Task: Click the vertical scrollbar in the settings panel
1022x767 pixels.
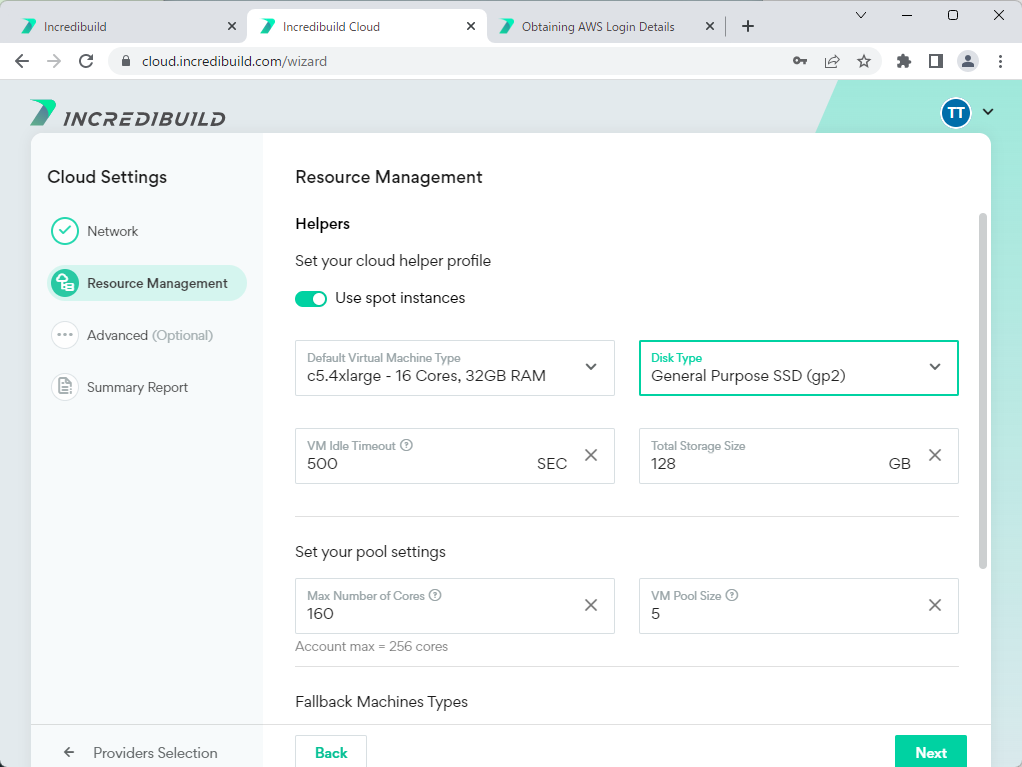Action: [x=982, y=390]
